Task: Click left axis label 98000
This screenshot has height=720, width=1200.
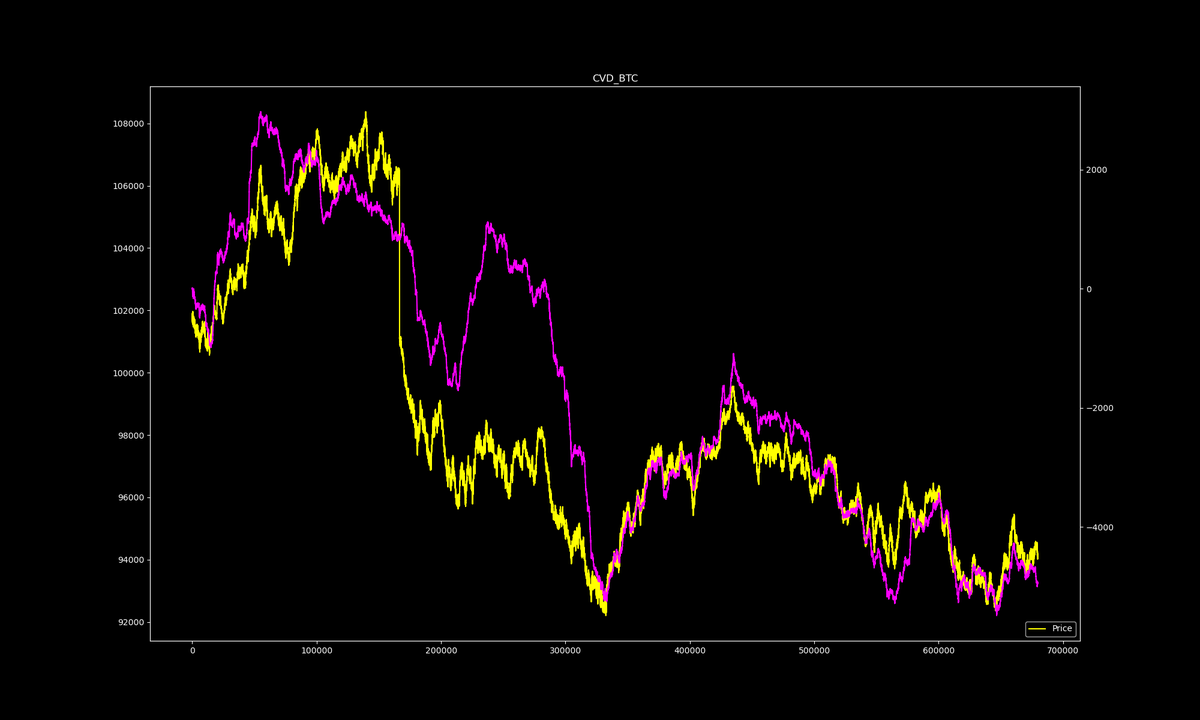Action: pos(130,435)
